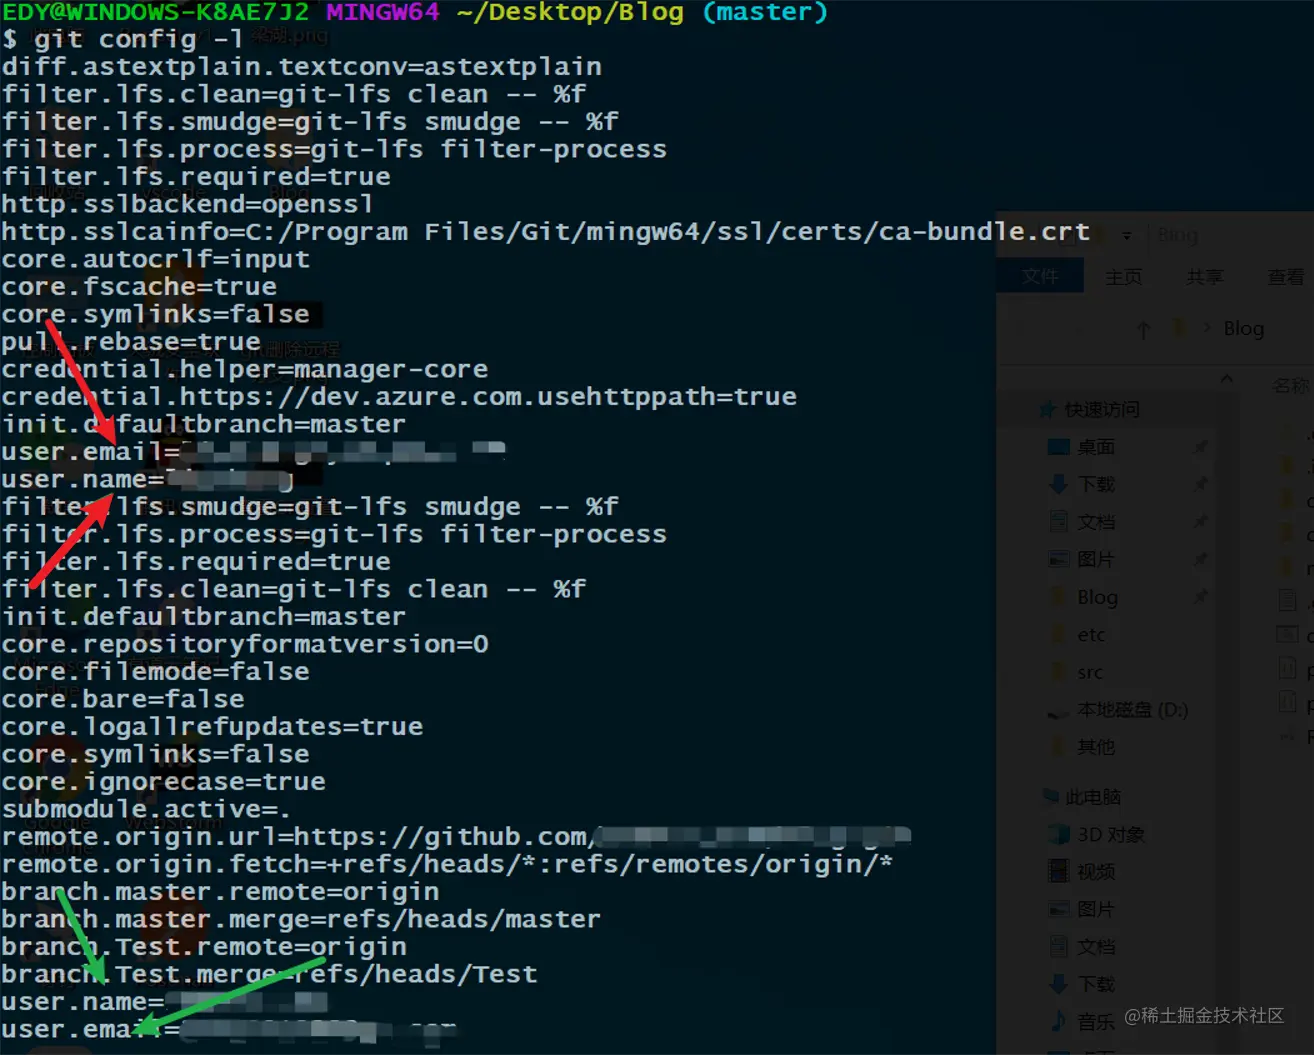
Task: Click 'credential.helper=manager-core' line
Action: [x=245, y=369]
